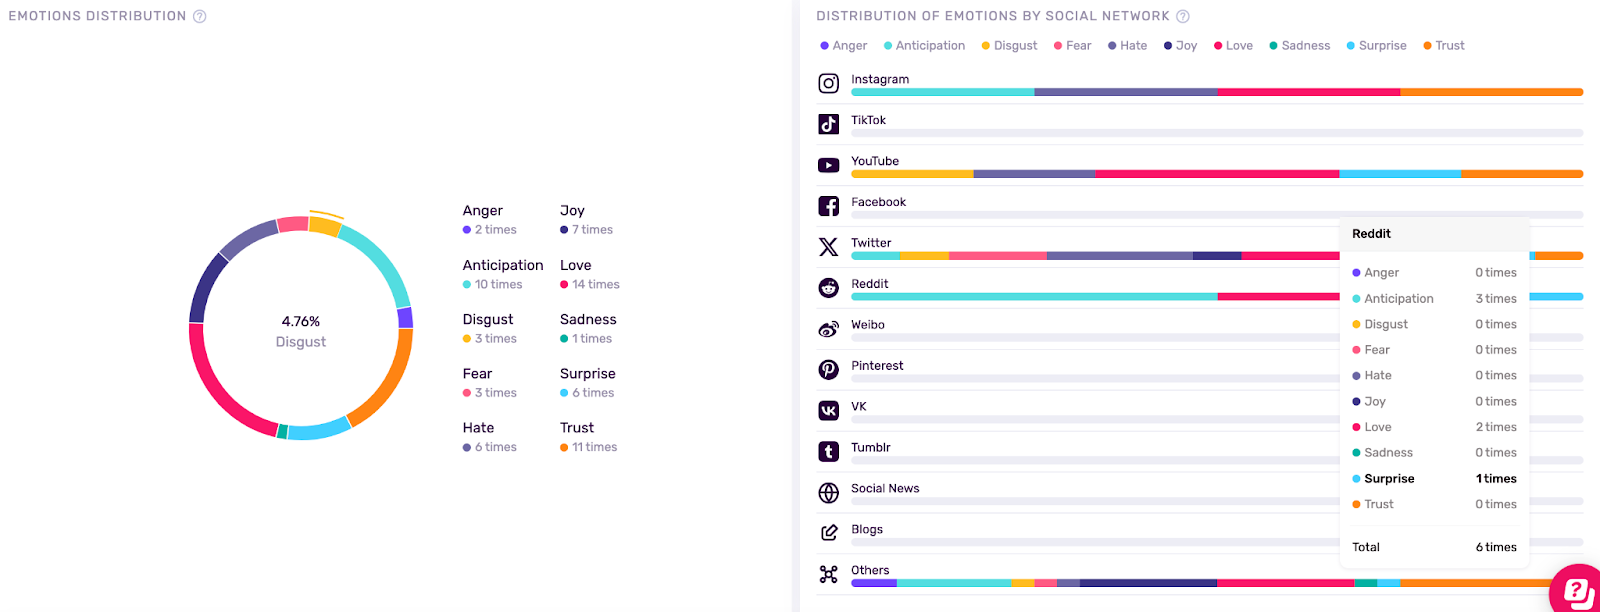Open the support chat widget button
This screenshot has height=612, width=1600.
point(1577,590)
